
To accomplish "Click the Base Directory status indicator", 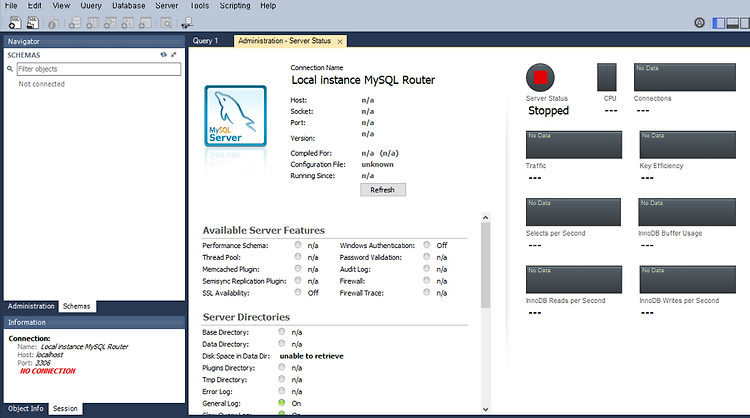I will 282,331.
